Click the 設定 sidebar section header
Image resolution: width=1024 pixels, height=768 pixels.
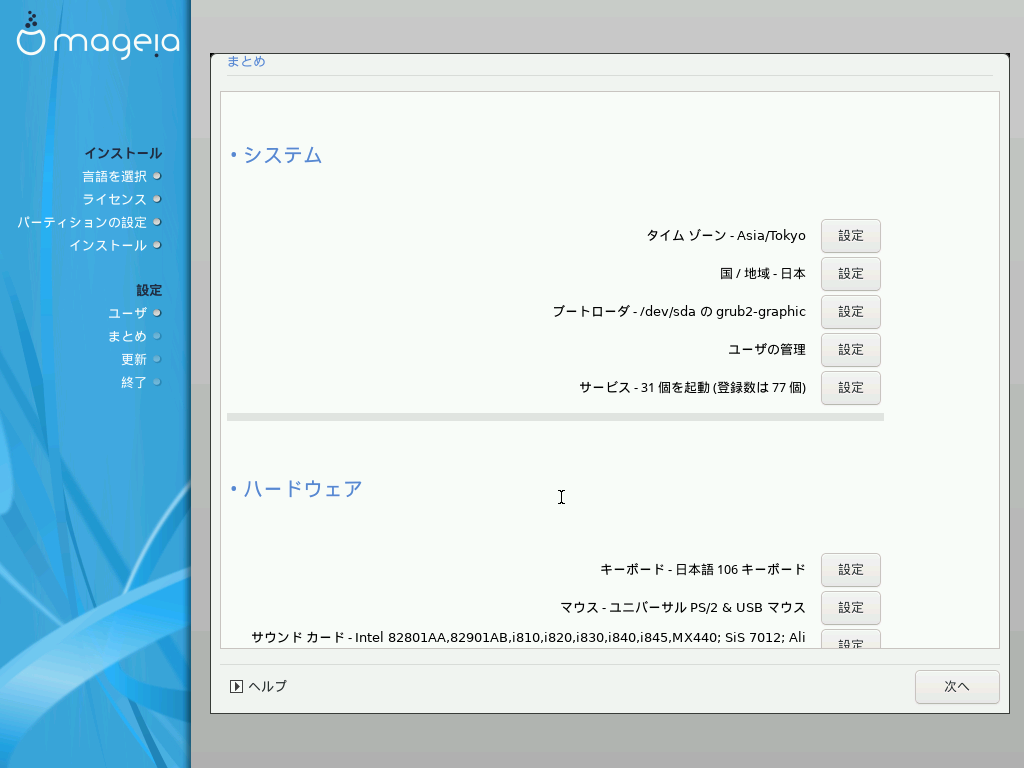point(149,290)
